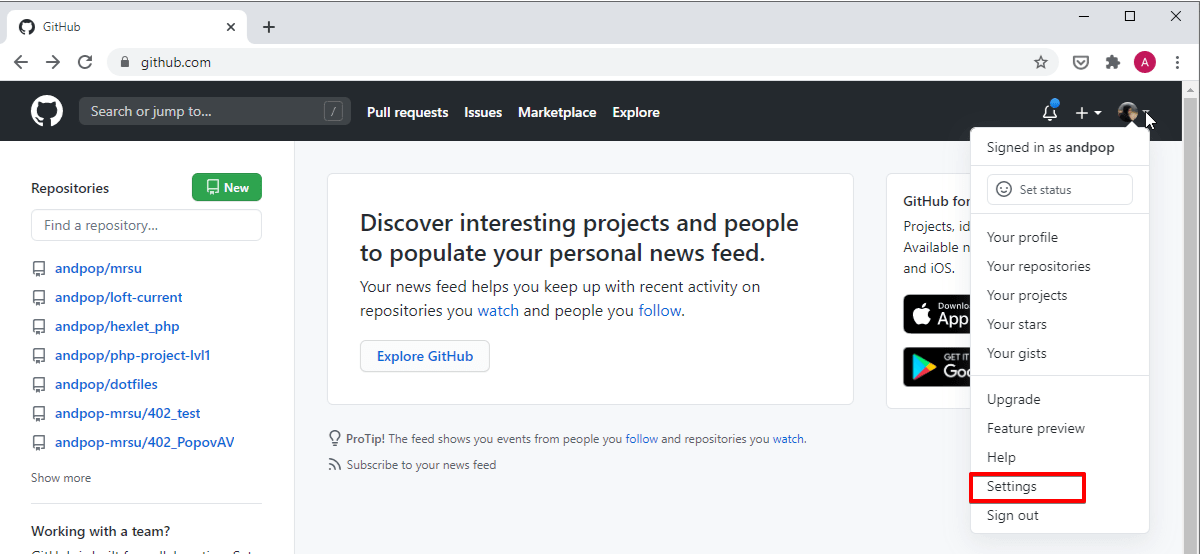Screen dimensions: 1202x554
Task: Click 'Signed in as andpop' text
Action: tap(1050, 147)
